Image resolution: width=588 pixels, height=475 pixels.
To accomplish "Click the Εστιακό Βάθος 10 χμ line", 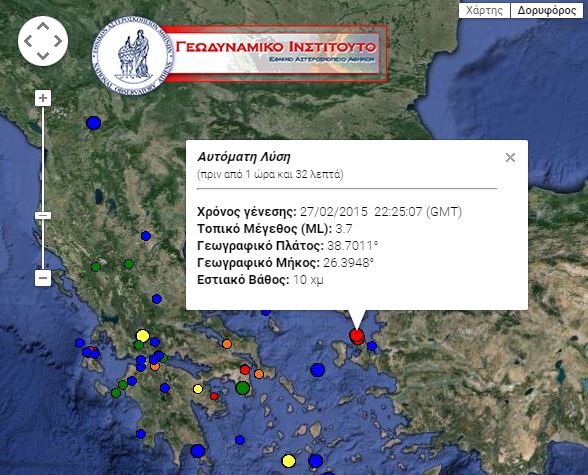I will click(260, 280).
